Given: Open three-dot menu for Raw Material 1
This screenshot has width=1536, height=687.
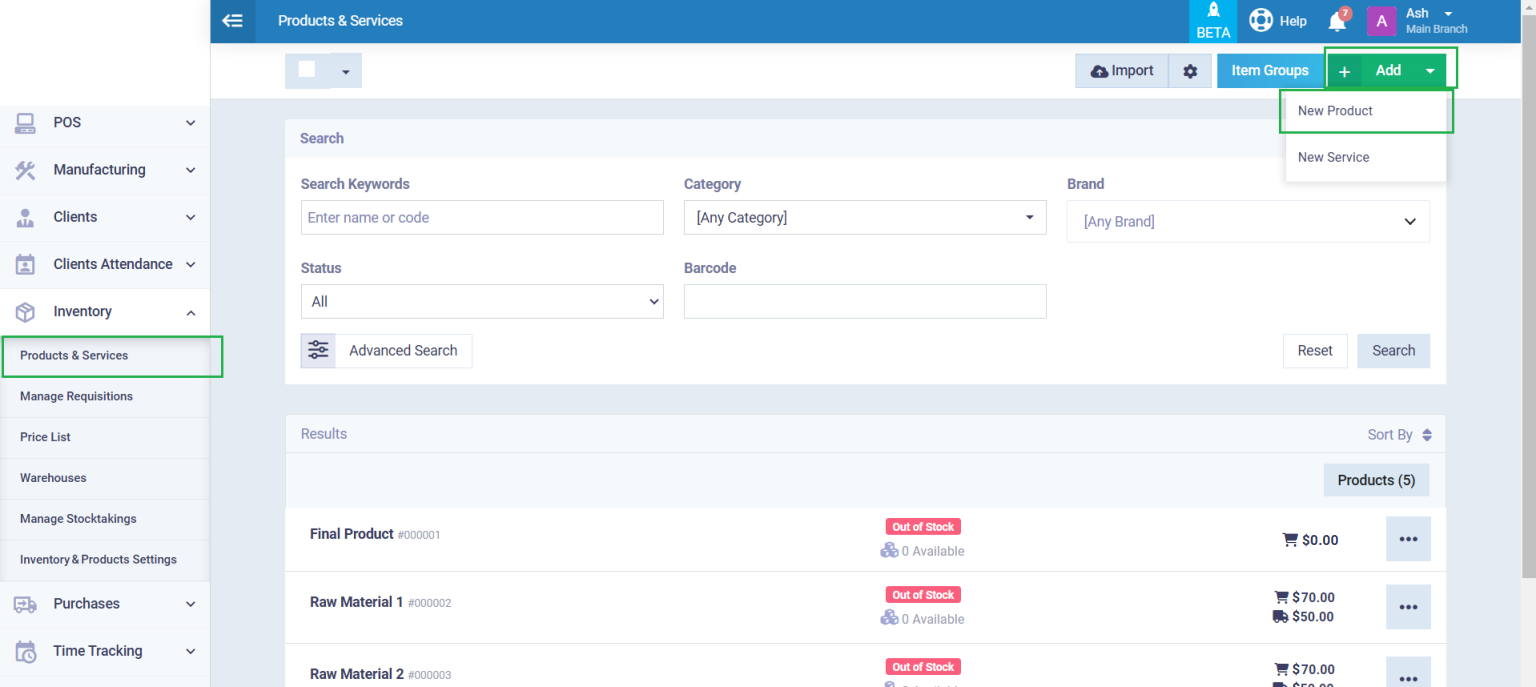Looking at the screenshot, I should tap(1408, 607).
